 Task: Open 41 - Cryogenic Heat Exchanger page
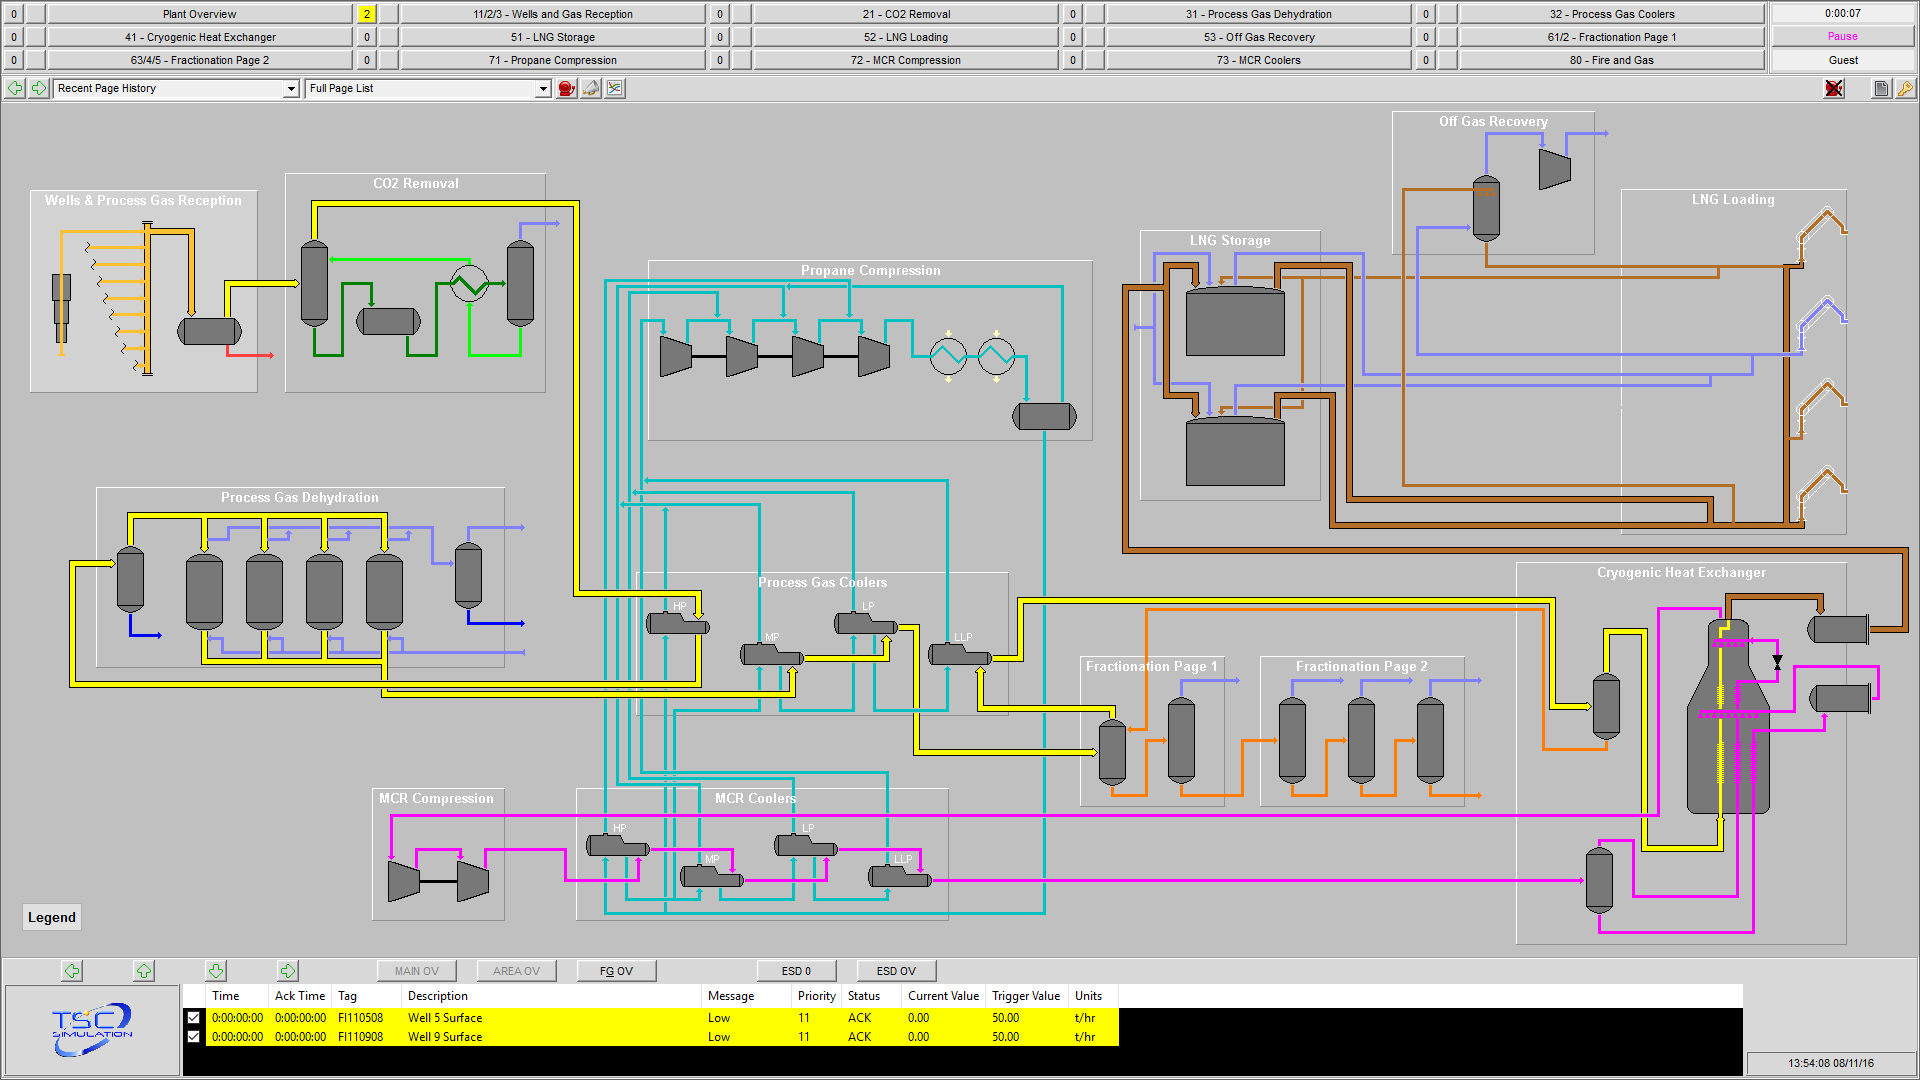point(200,37)
